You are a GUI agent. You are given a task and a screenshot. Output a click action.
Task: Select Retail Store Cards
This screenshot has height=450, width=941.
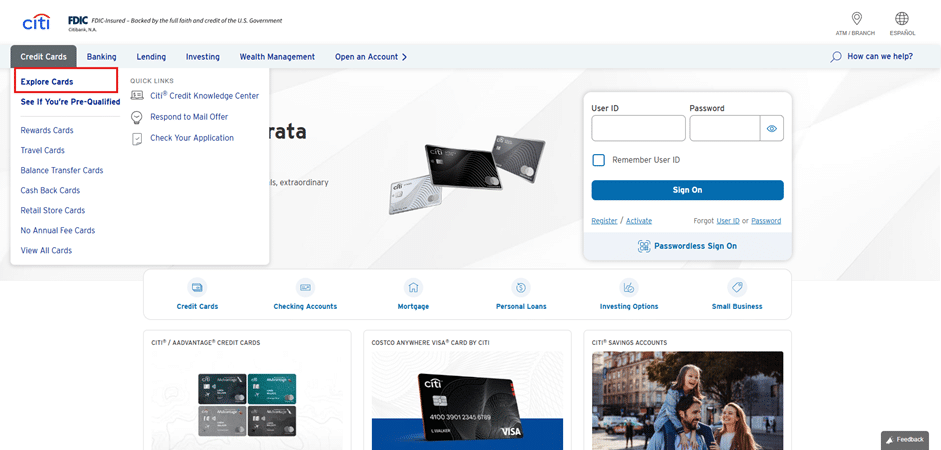tap(53, 211)
